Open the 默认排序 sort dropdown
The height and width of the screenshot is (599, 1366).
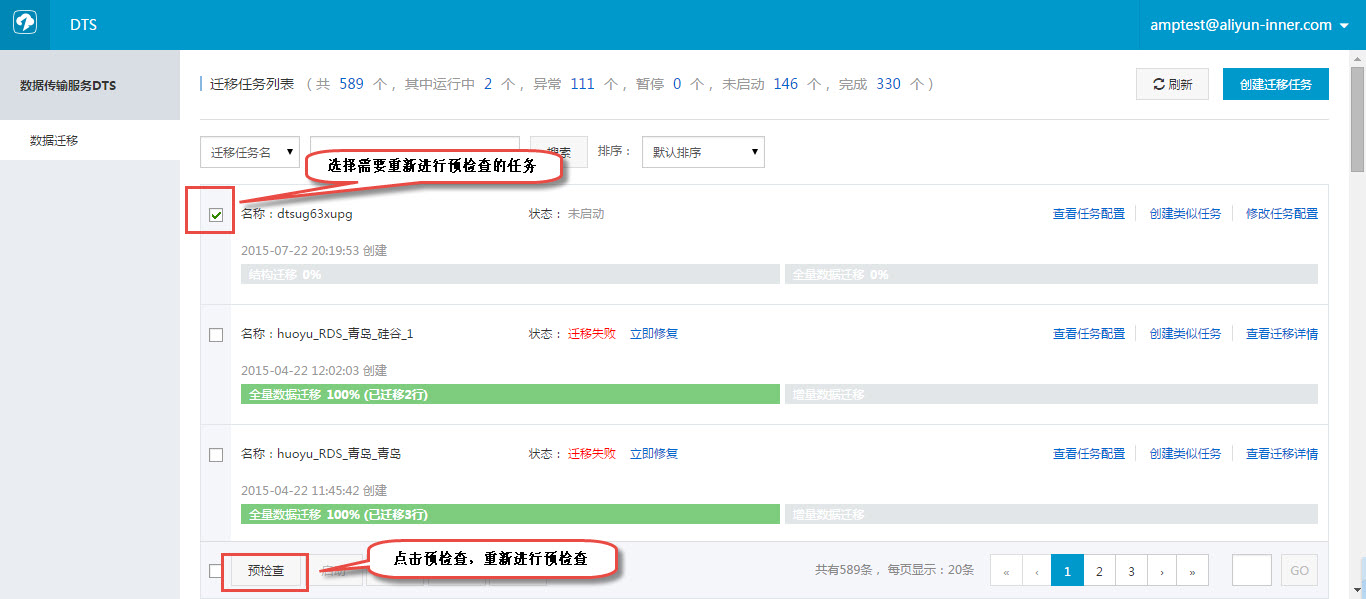tap(703, 152)
